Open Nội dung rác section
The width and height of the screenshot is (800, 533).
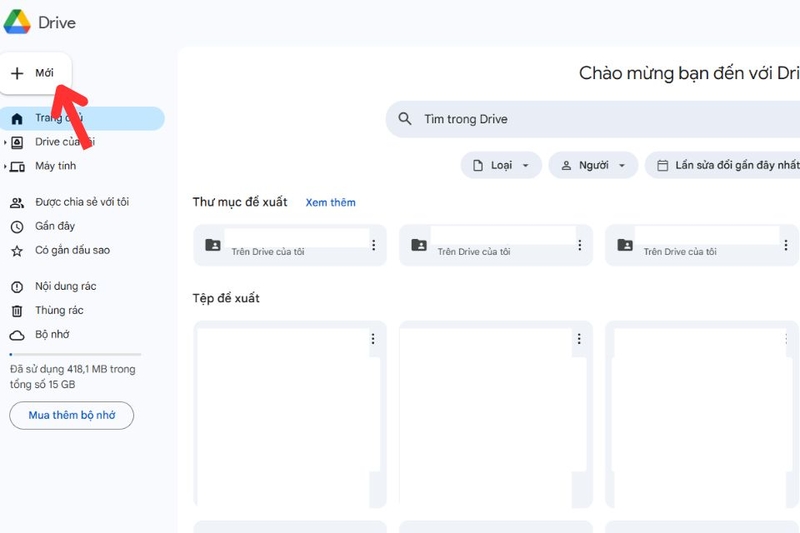(65, 286)
